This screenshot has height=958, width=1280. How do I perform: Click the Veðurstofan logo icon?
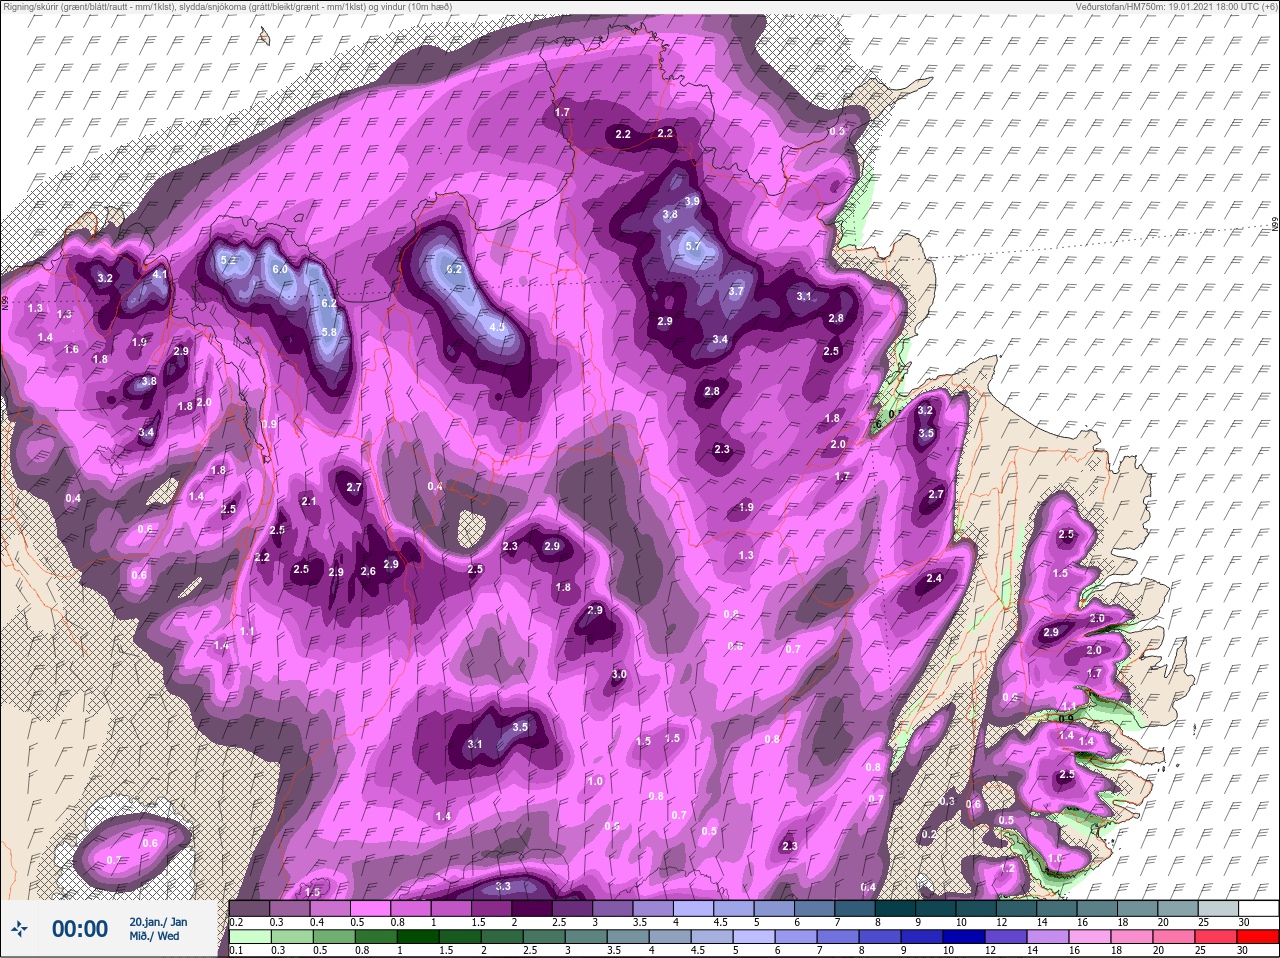click(x=21, y=929)
